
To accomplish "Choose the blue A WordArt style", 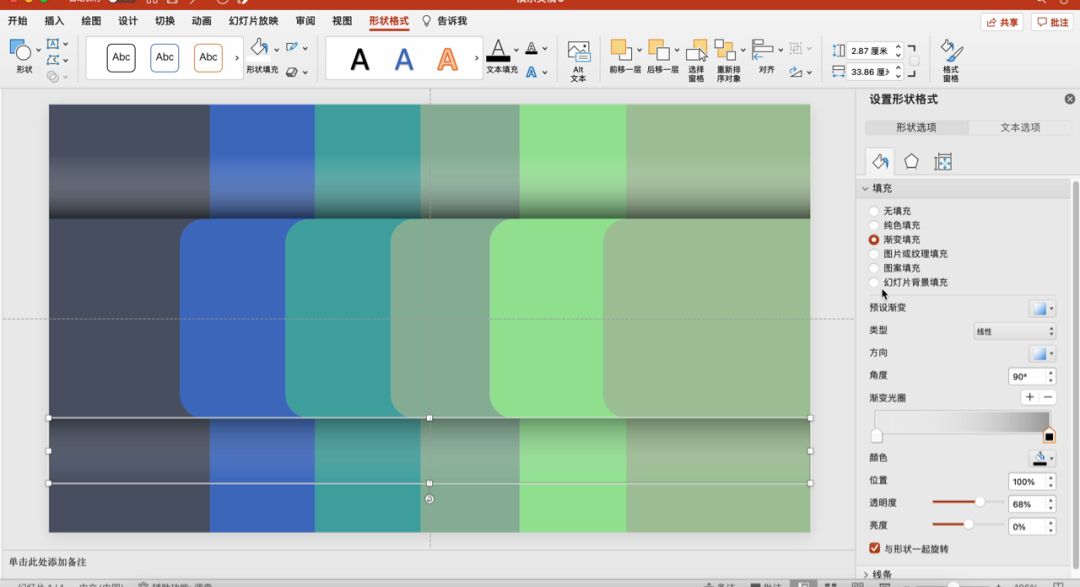I will click(404, 60).
